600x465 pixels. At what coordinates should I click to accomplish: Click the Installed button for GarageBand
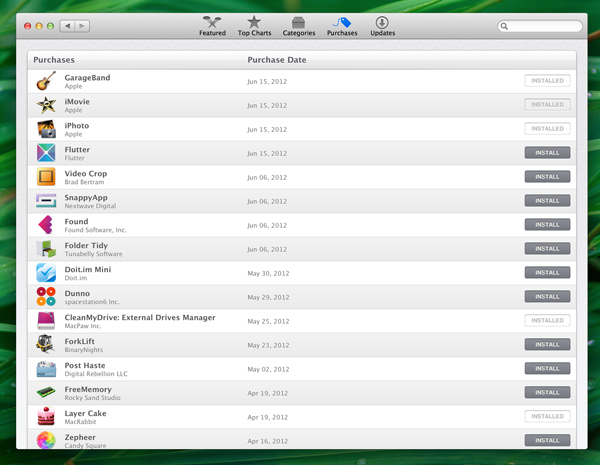547,81
